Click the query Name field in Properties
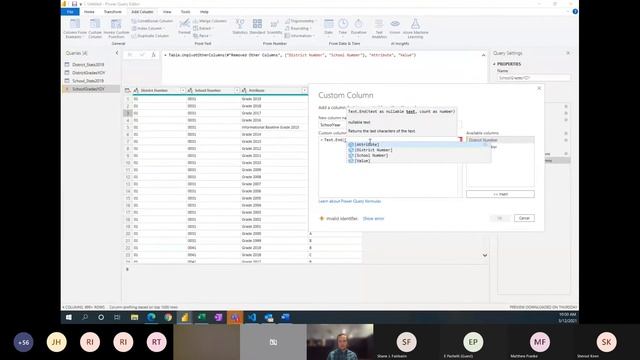Image resolution: width=640 pixels, height=360 pixels. pyautogui.click(x=533, y=78)
